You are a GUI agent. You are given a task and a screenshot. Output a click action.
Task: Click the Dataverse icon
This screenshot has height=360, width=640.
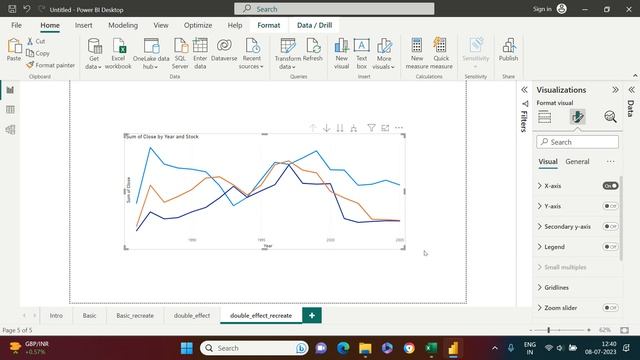pyautogui.click(x=224, y=45)
